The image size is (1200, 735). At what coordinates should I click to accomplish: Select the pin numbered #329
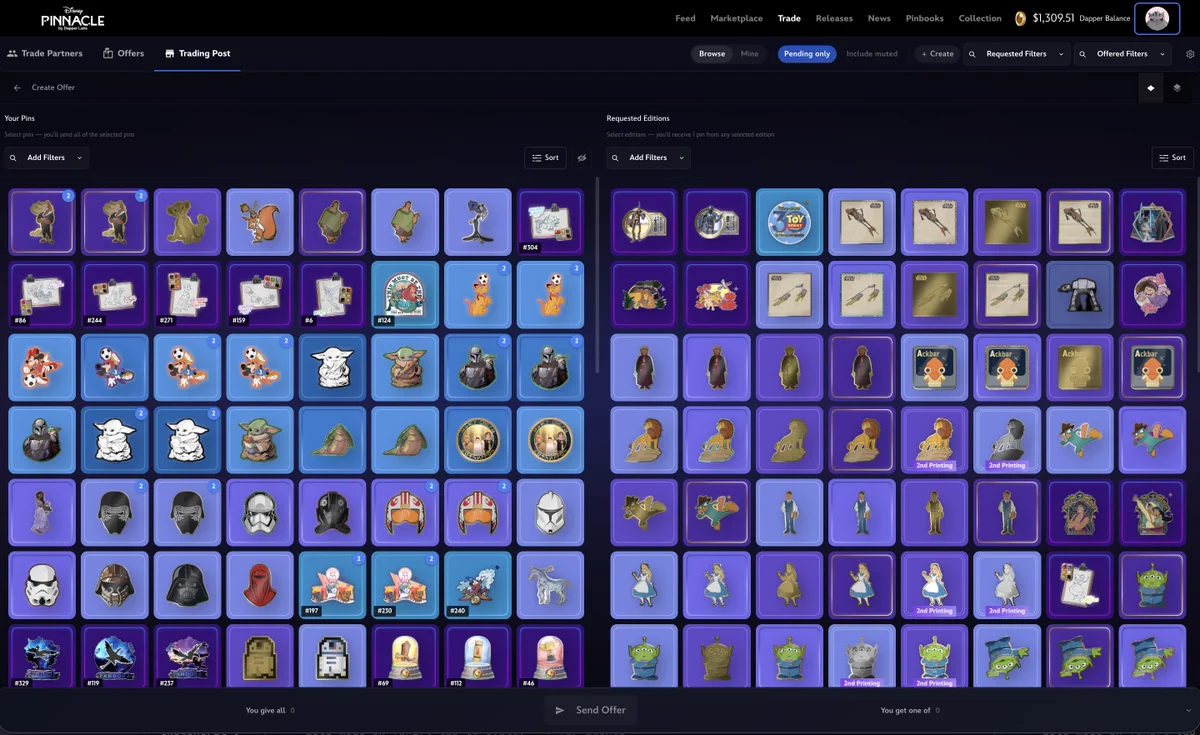point(41,657)
